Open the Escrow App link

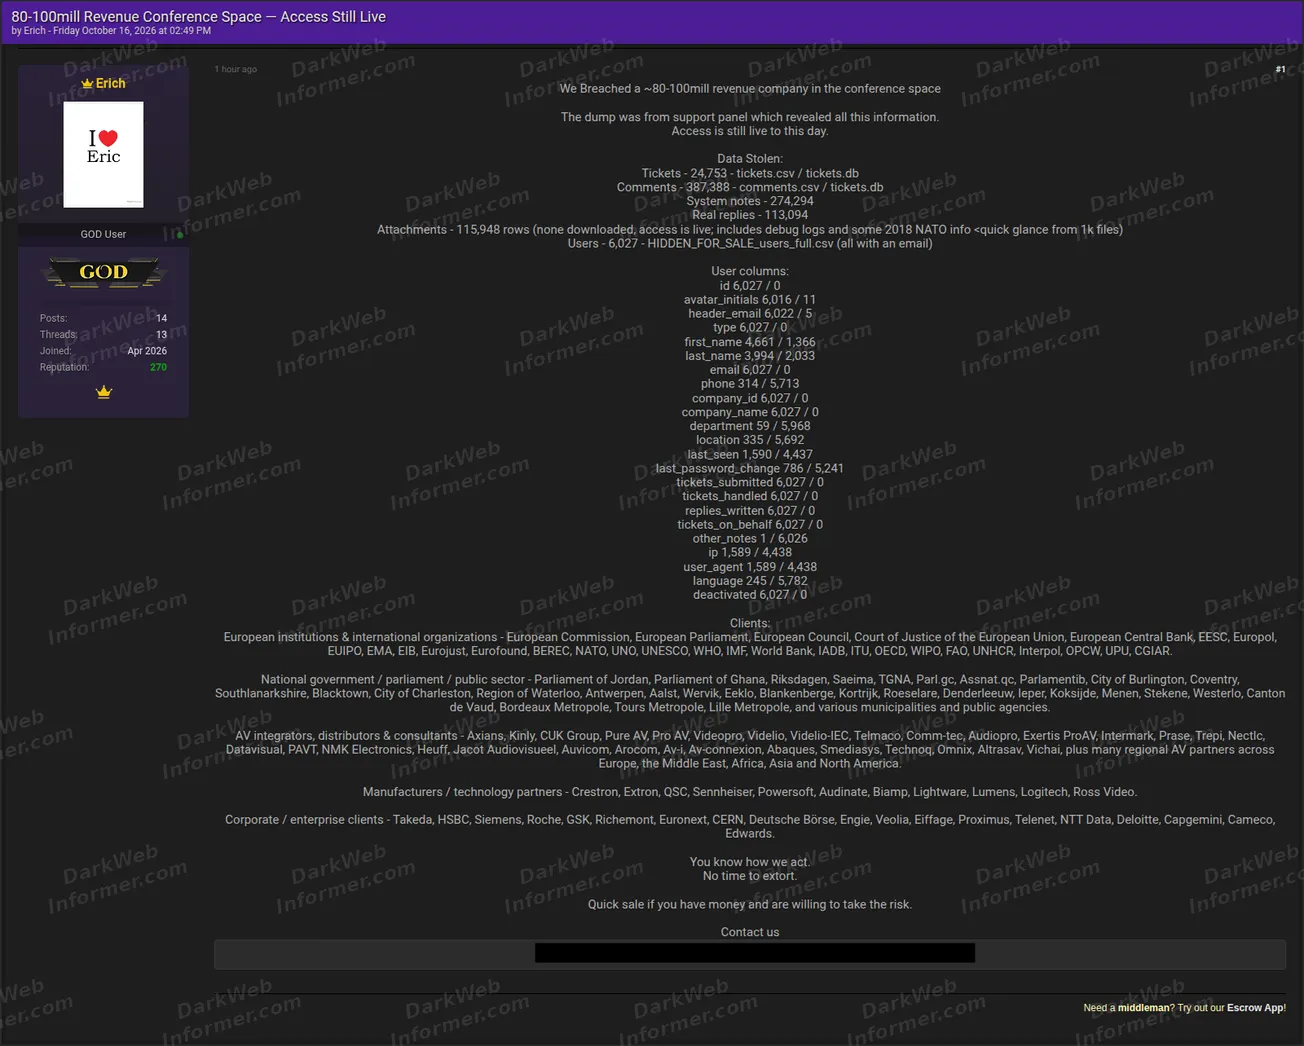[1256, 1008]
